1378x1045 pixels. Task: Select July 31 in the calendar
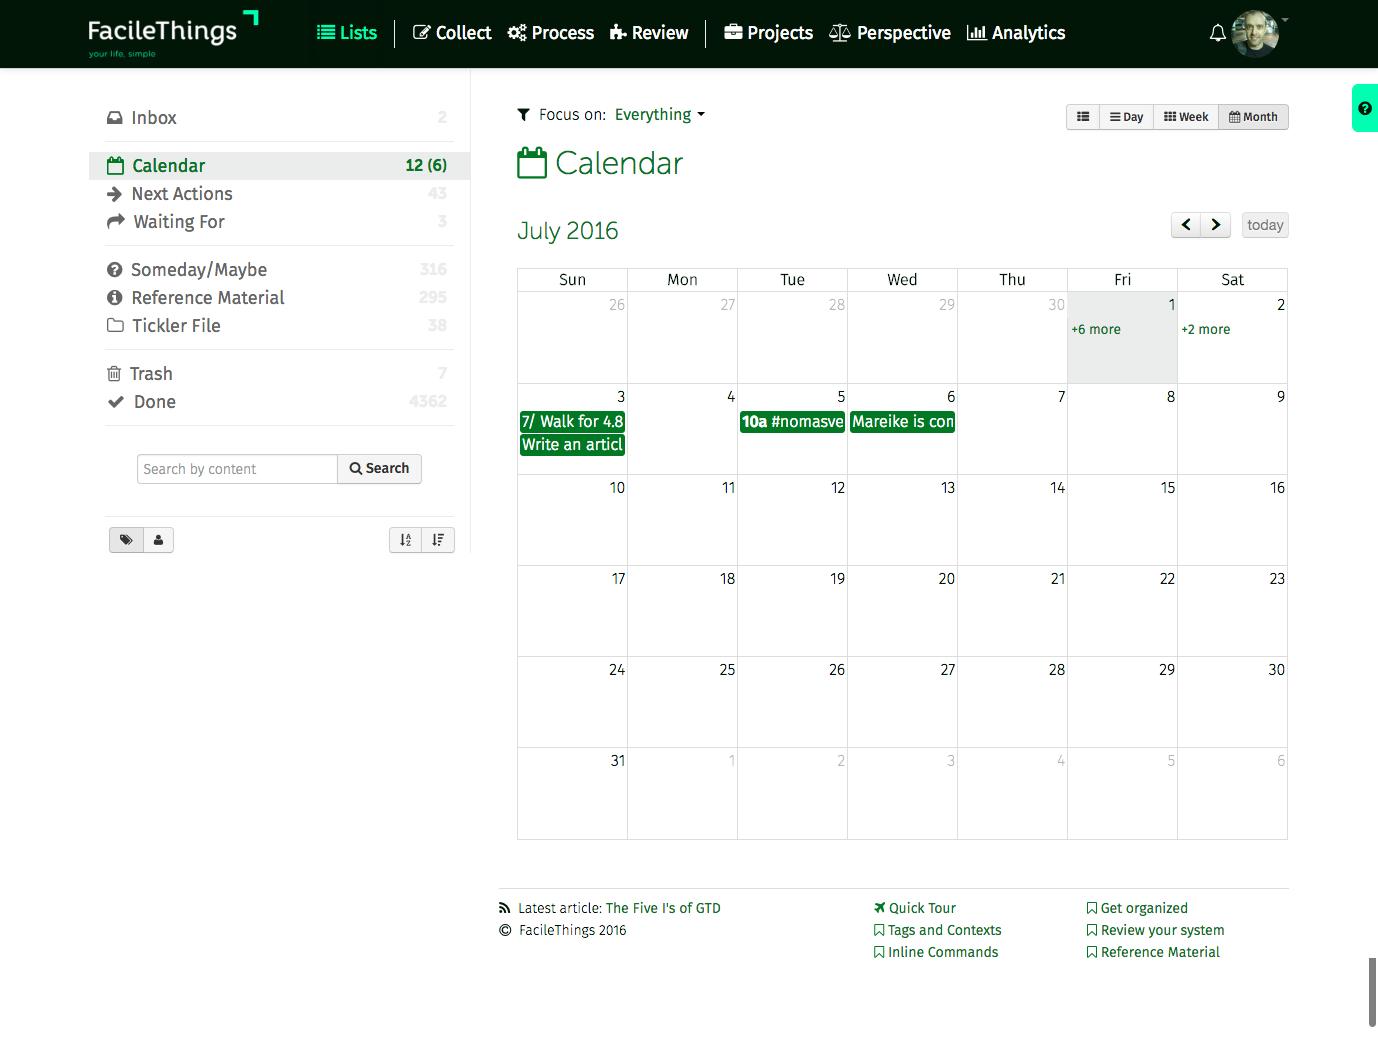[572, 793]
